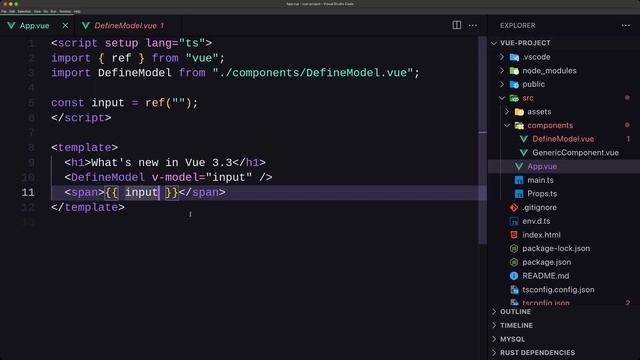
Task: Expand the .vscode folder chevron
Action: point(502,57)
